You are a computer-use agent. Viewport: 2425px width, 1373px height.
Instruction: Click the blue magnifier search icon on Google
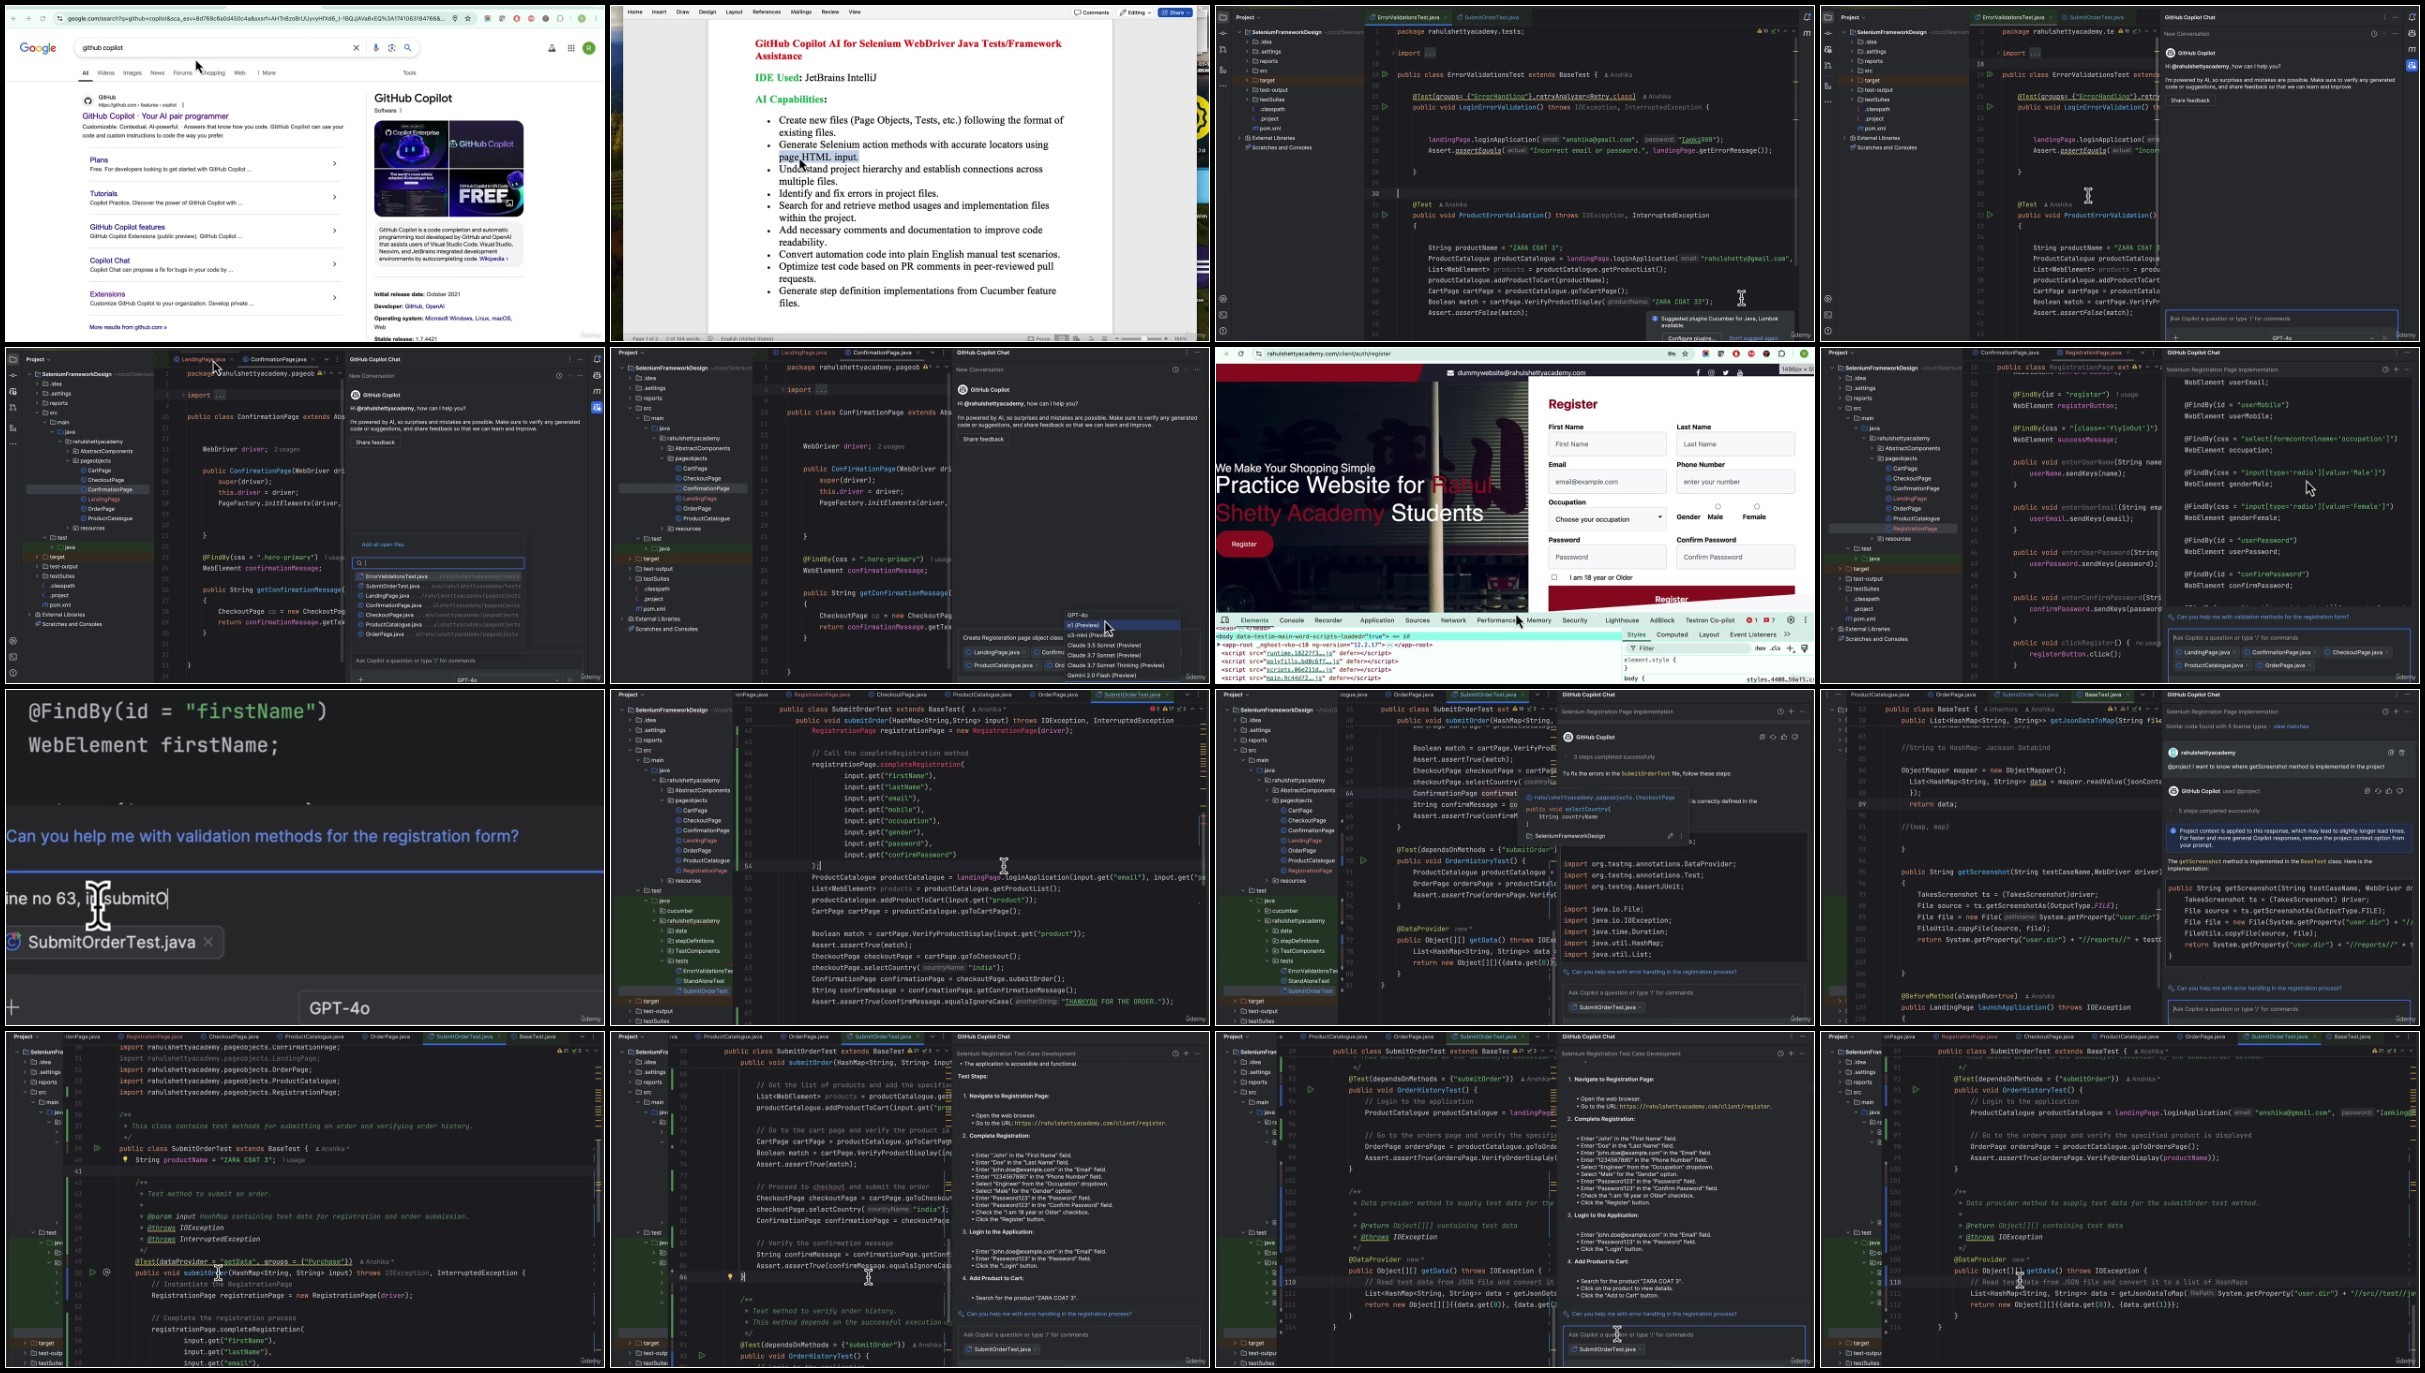408,48
